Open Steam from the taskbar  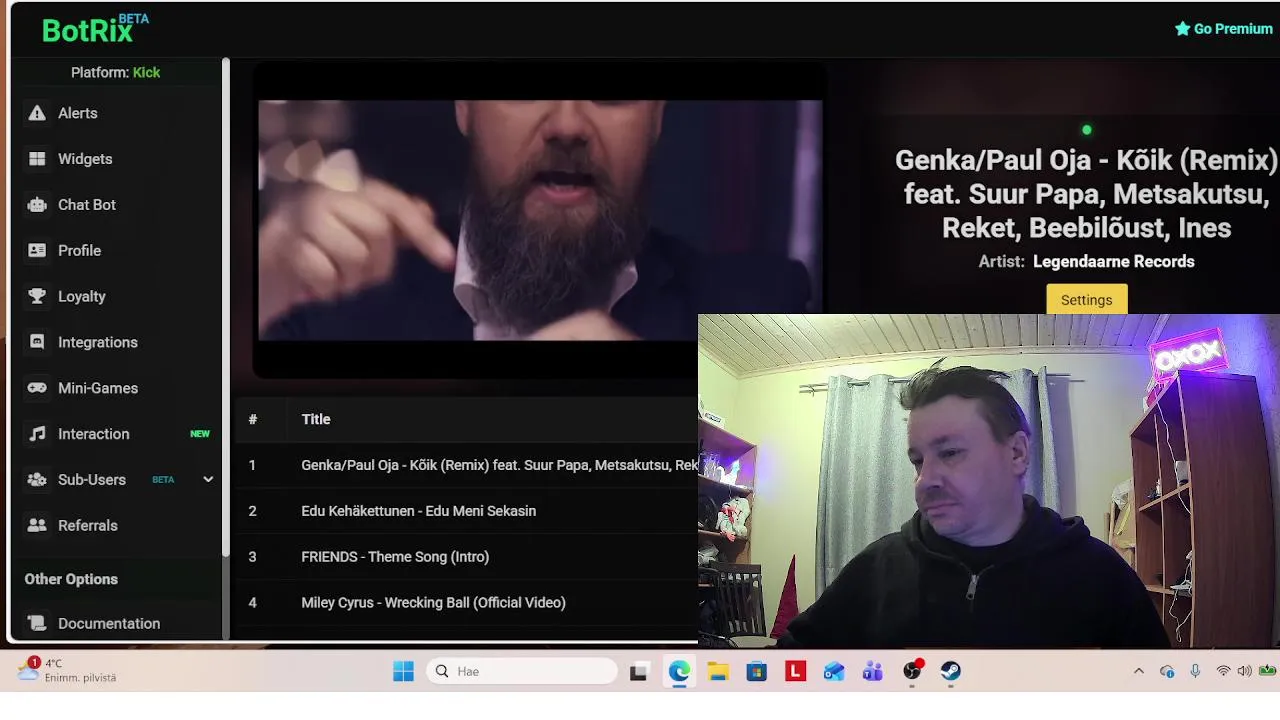[951, 671]
